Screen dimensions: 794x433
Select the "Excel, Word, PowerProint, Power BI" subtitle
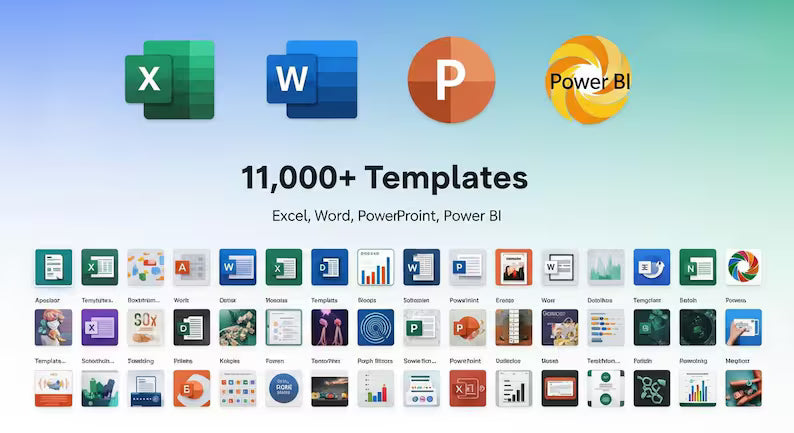point(386,216)
